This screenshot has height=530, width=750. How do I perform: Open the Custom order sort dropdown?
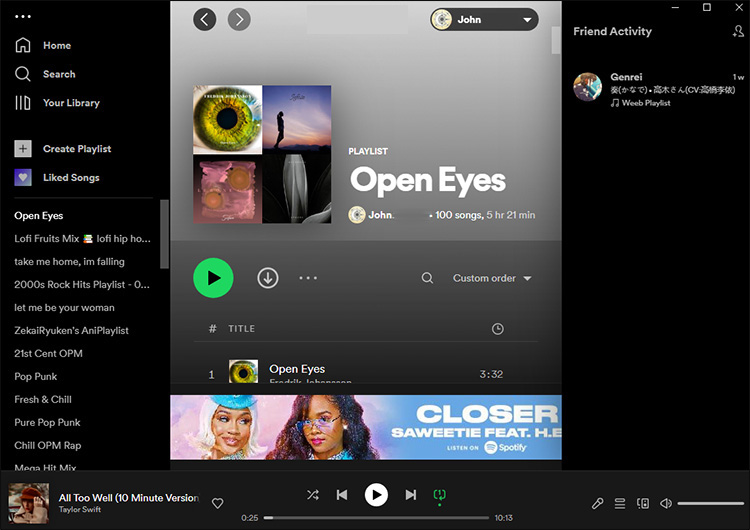[x=492, y=278]
